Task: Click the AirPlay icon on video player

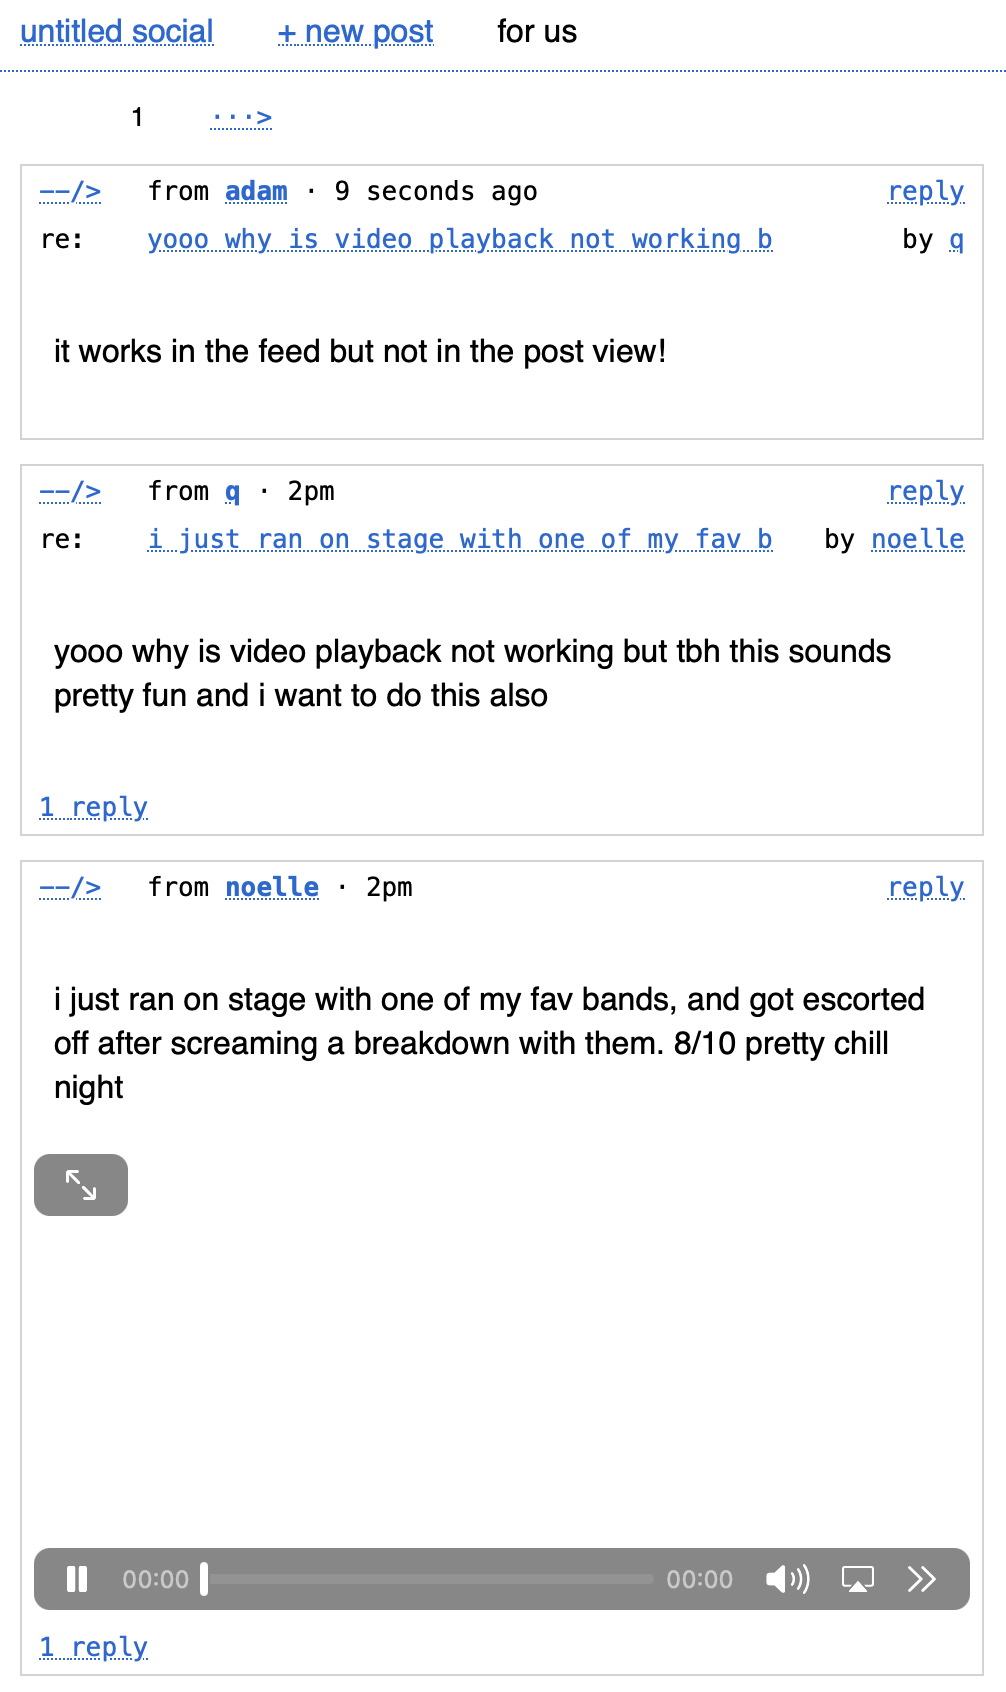Action: click(x=857, y=1579)
